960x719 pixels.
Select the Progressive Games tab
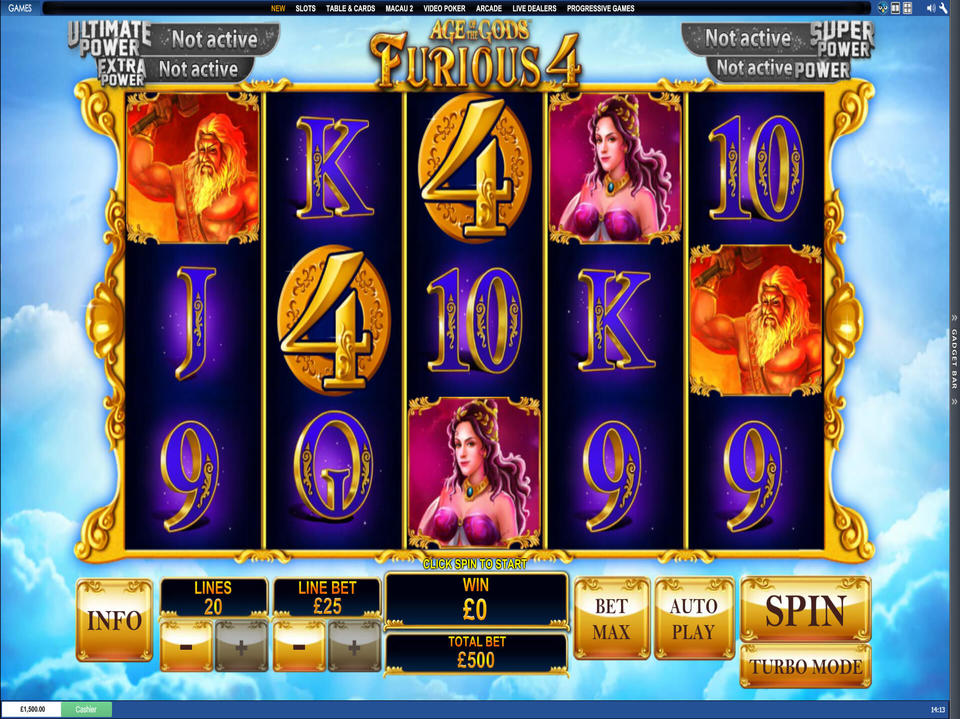[601, 8]
